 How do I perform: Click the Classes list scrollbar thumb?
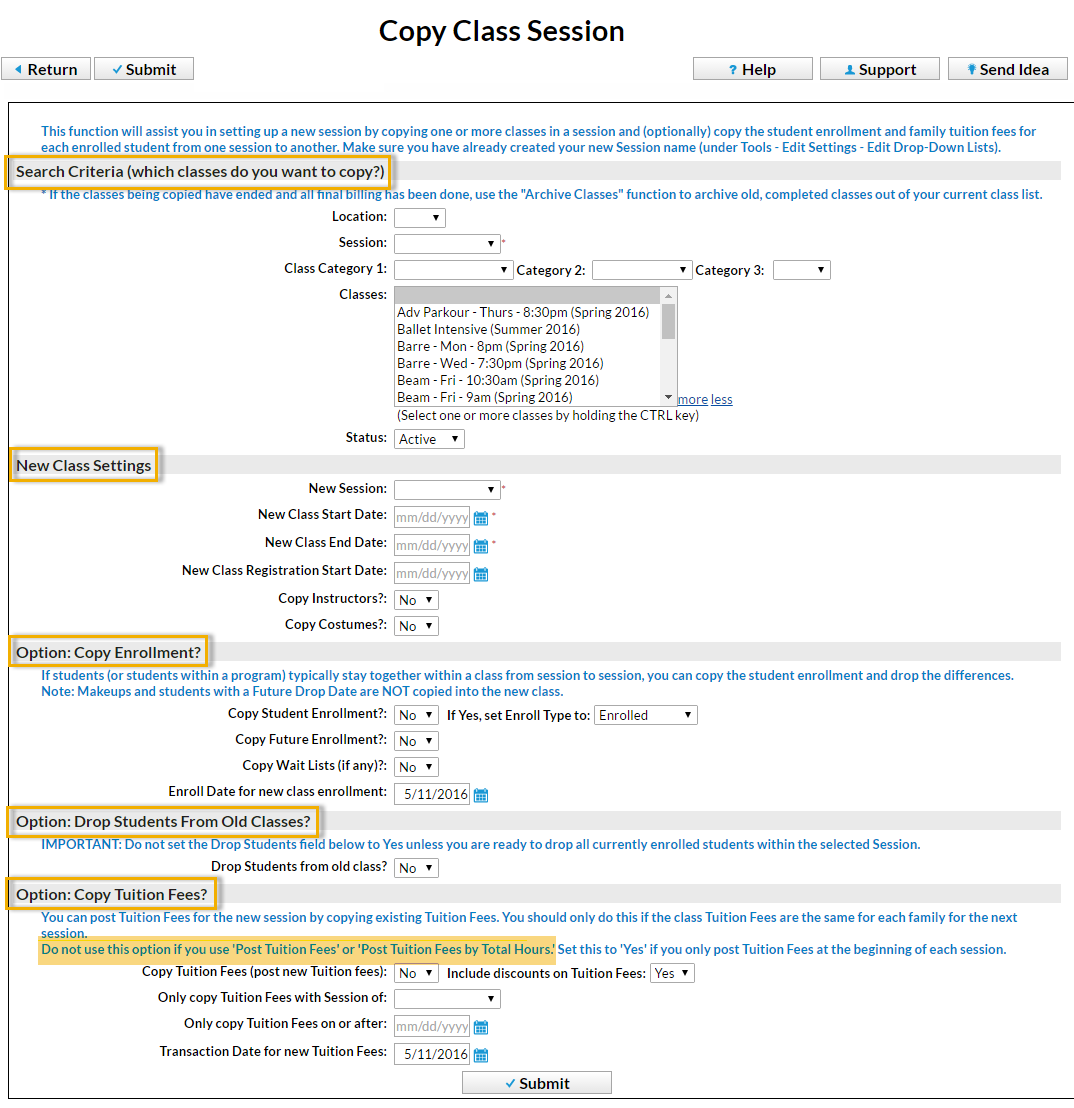[668, 322]
